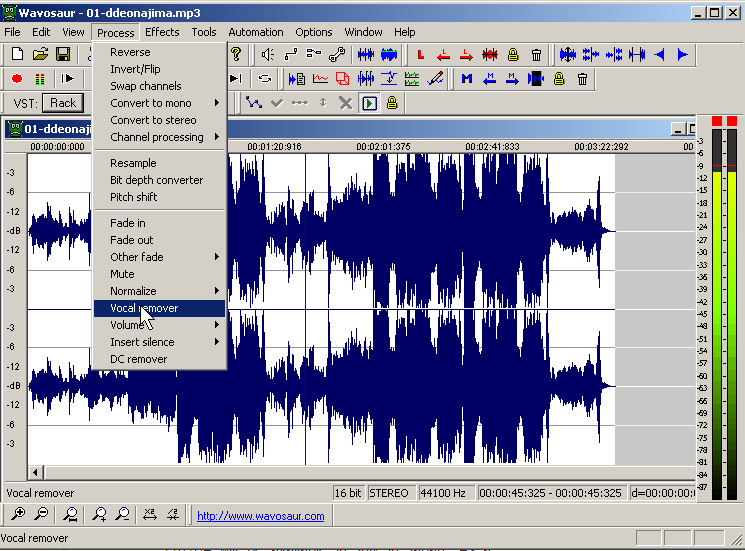Select the Pitch shift menu entry
745x551 pixels.
coord(159,197)
